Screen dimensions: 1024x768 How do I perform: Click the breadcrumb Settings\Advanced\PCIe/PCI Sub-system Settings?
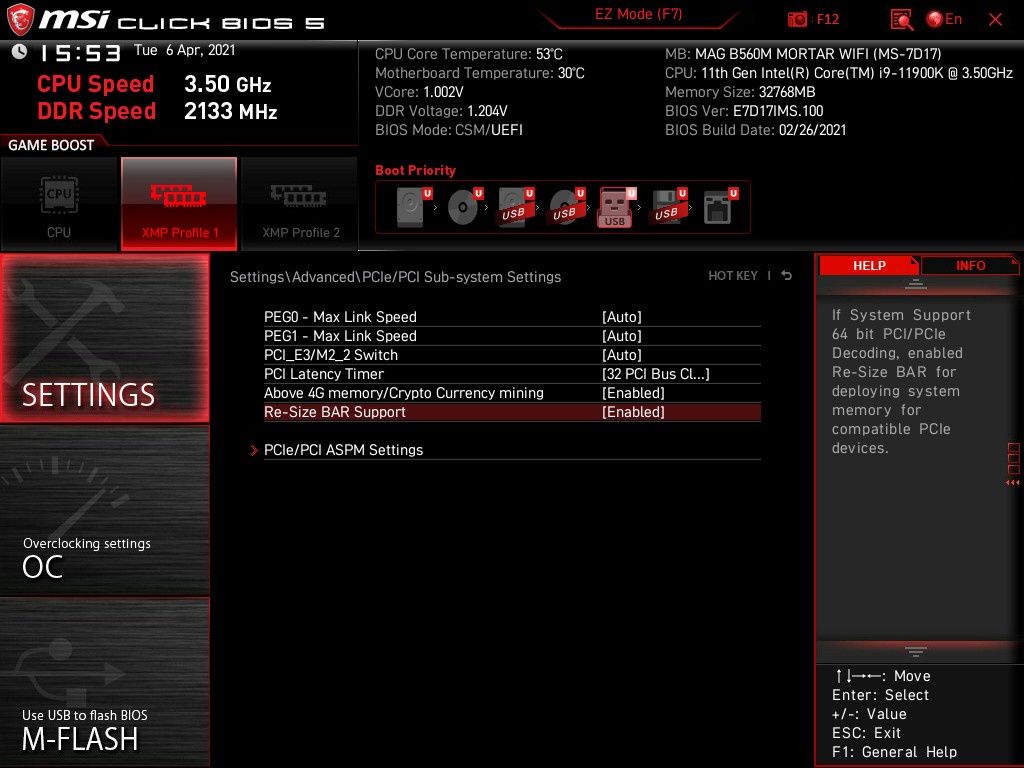coord(395,277)
